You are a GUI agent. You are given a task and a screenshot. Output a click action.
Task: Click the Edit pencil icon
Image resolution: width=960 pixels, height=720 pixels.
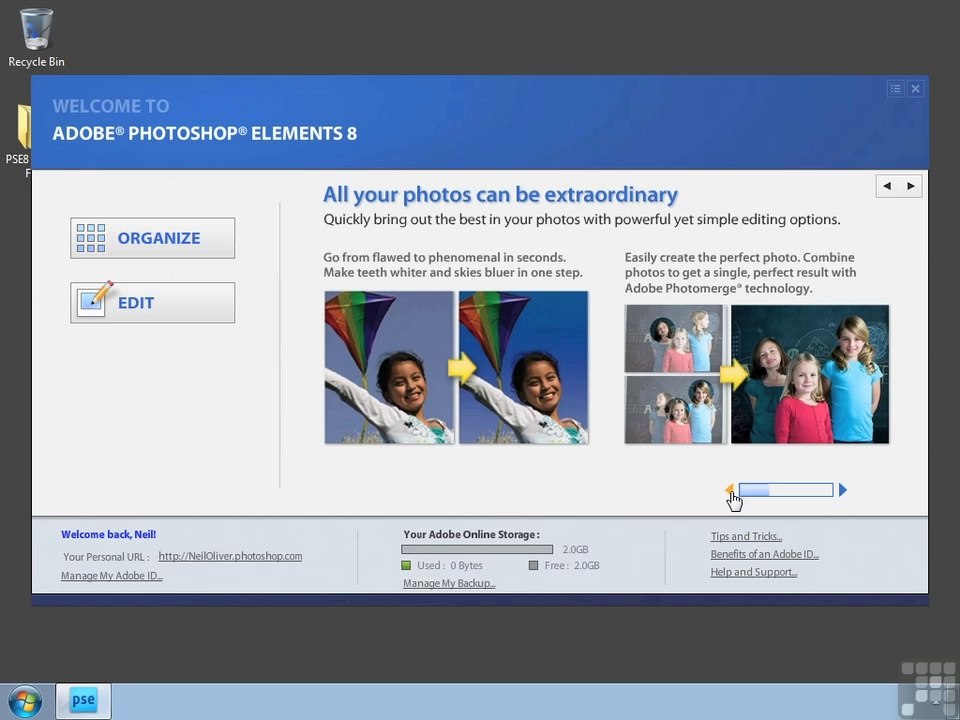(x=94, y=299)
